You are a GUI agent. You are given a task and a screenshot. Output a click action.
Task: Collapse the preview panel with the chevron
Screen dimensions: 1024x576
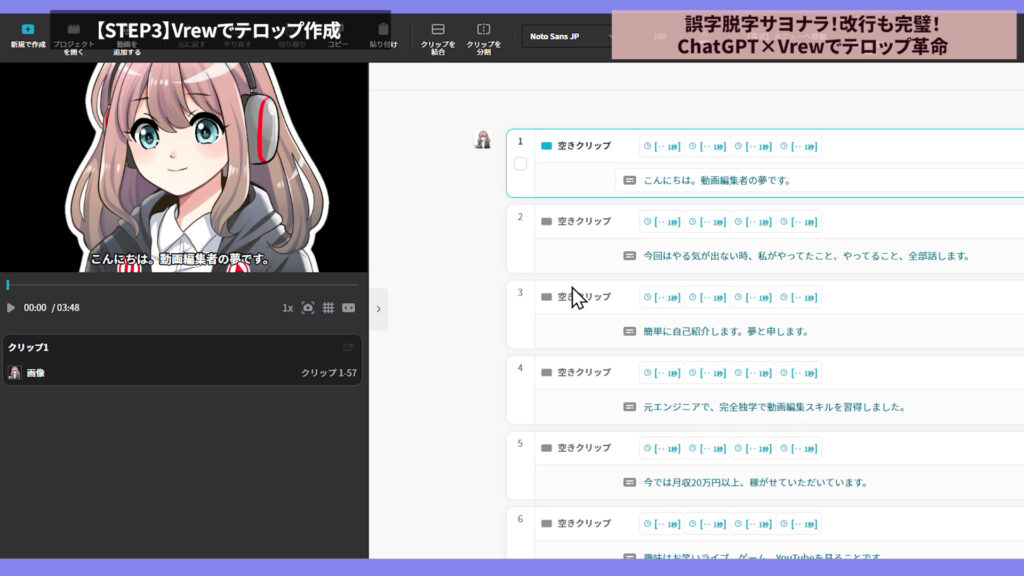[379, 309]
